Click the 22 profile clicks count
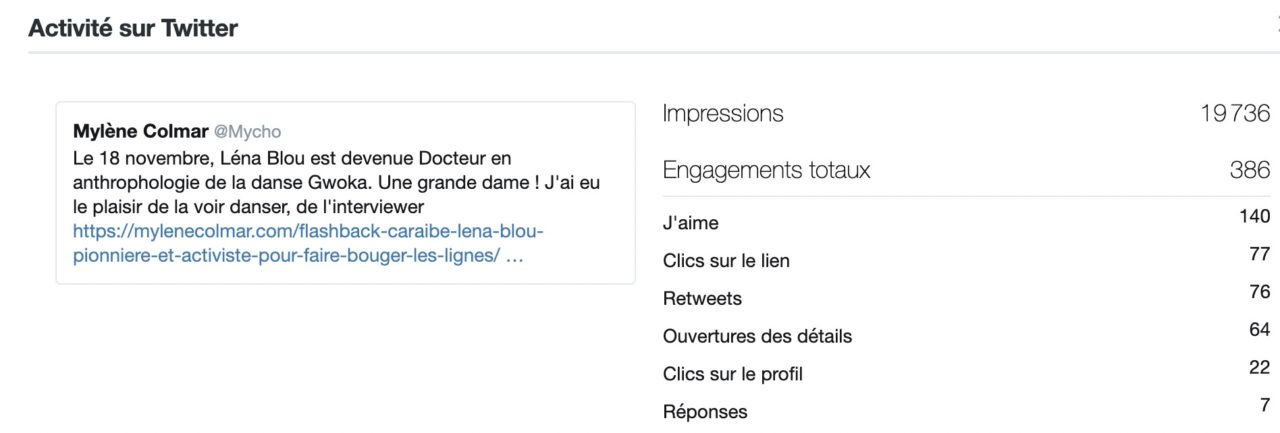The image size is (1280, 433). tap(1259, 367)
